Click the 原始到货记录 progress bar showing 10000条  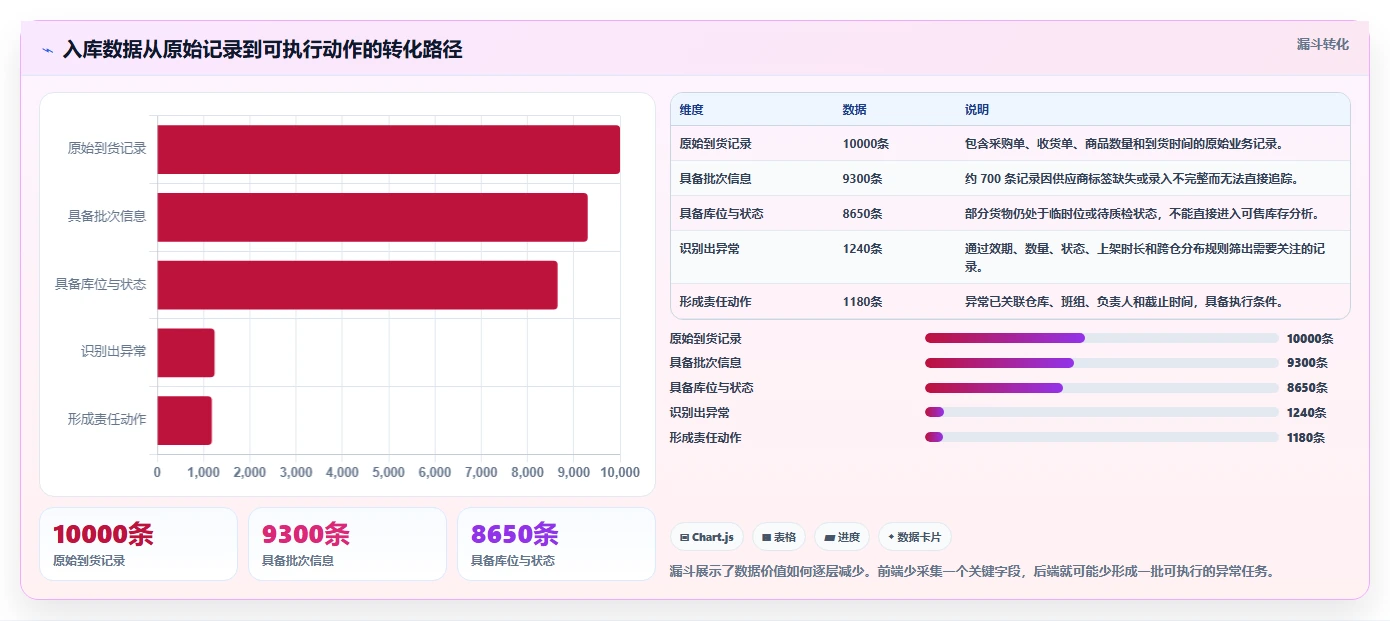(1101, 338)
